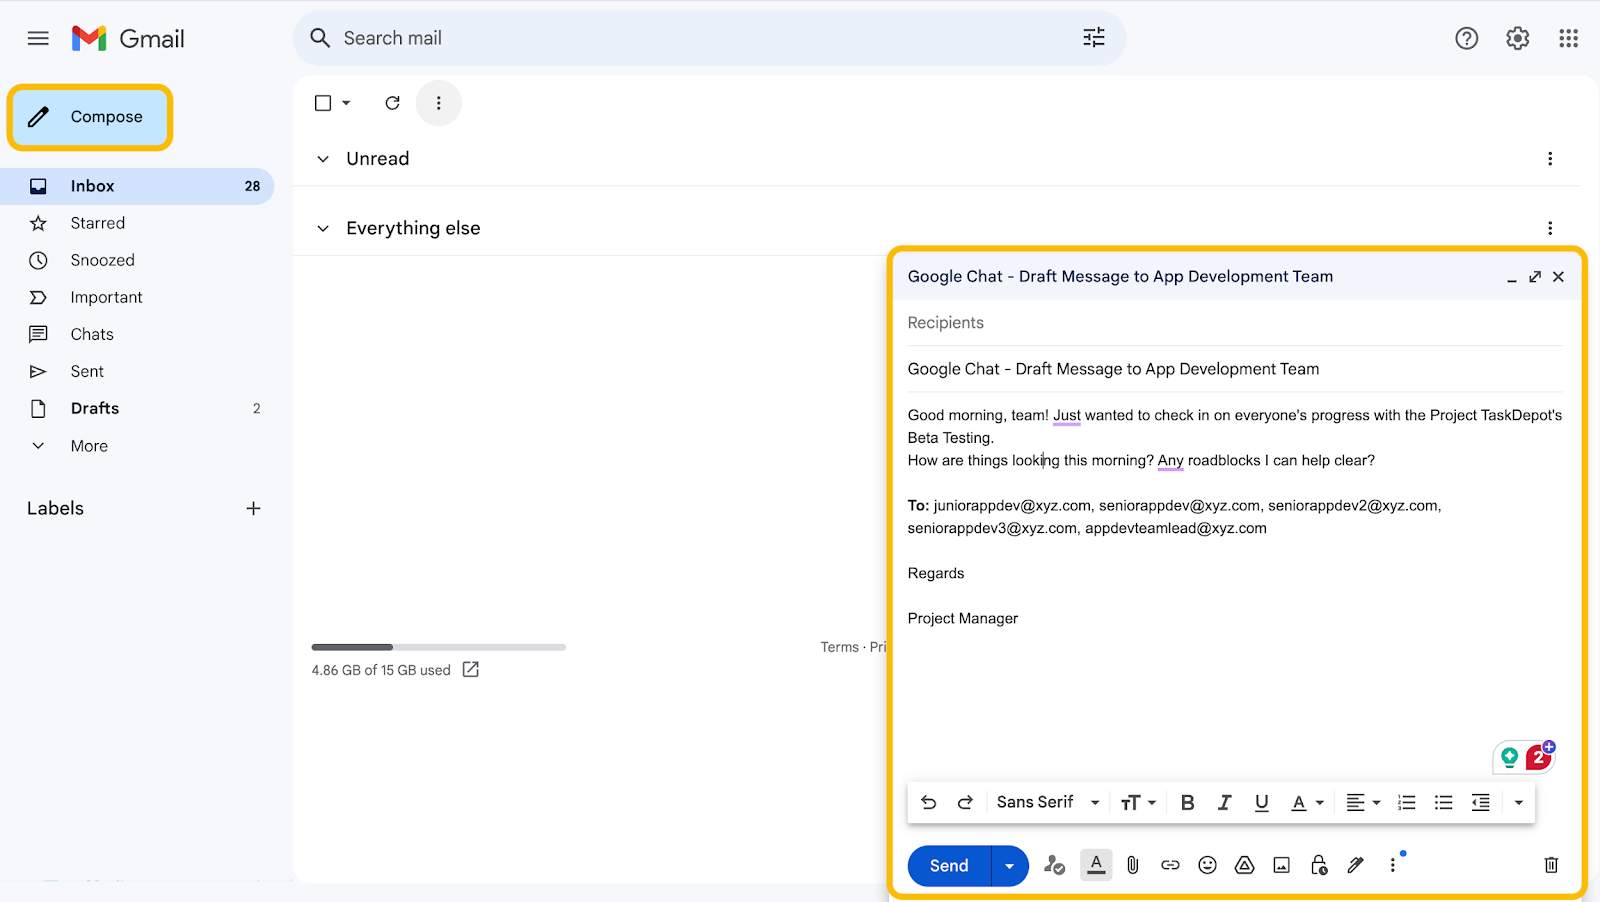Image resolution: width=1600 pixels, height=902 pixels.
Task: Insert a file from Google Drive
Action: click(1243, 865)
